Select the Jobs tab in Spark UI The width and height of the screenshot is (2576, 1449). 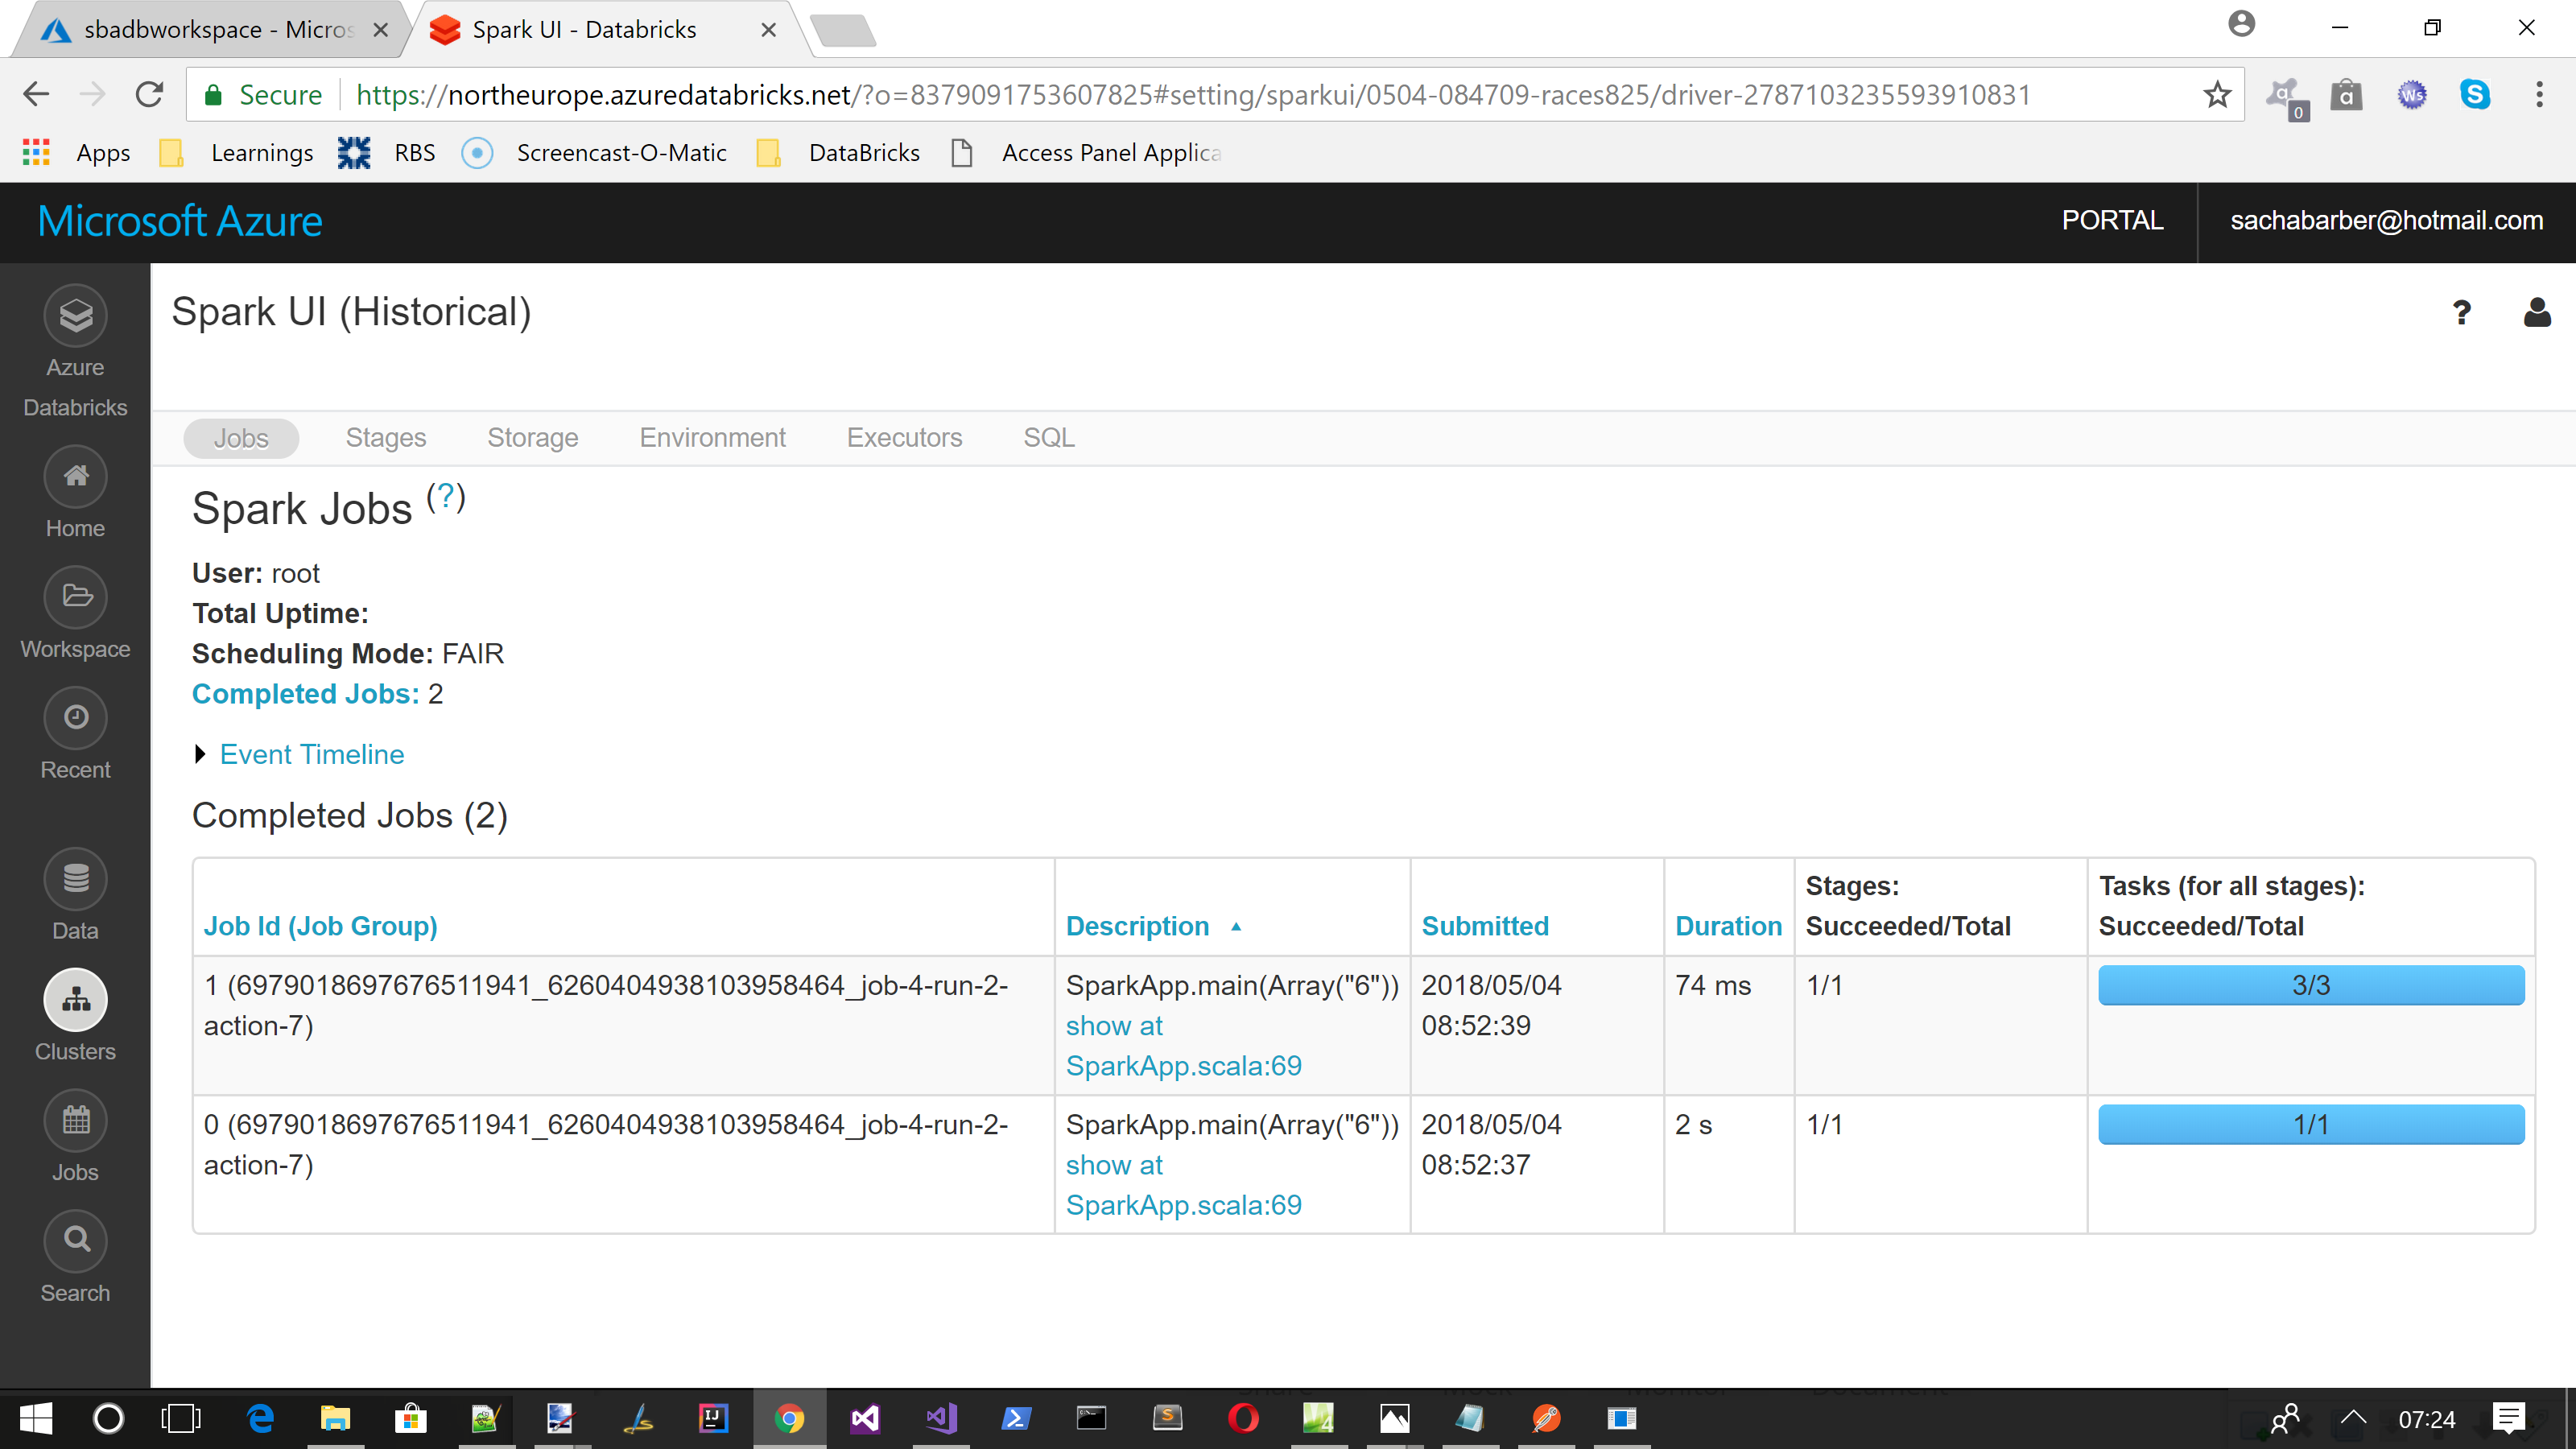[241, 438]
